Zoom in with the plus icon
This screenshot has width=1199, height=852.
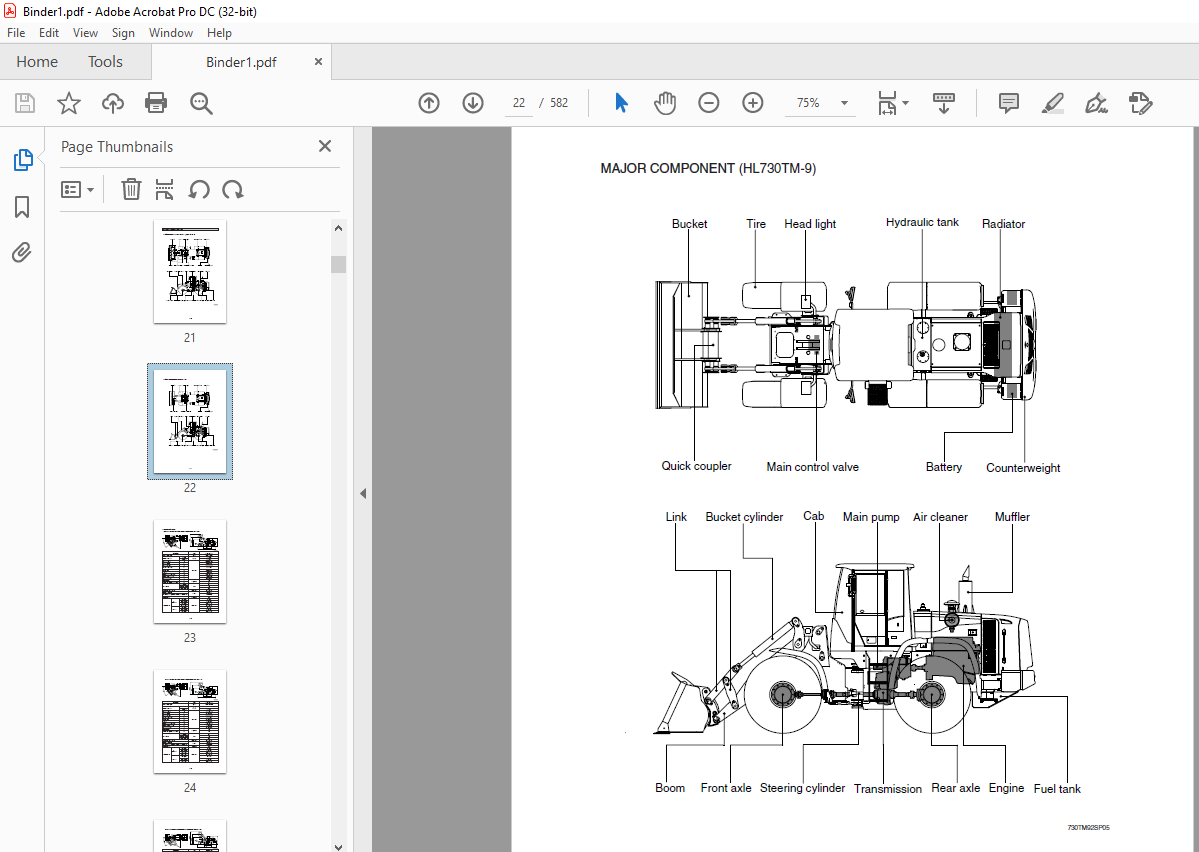752,102
